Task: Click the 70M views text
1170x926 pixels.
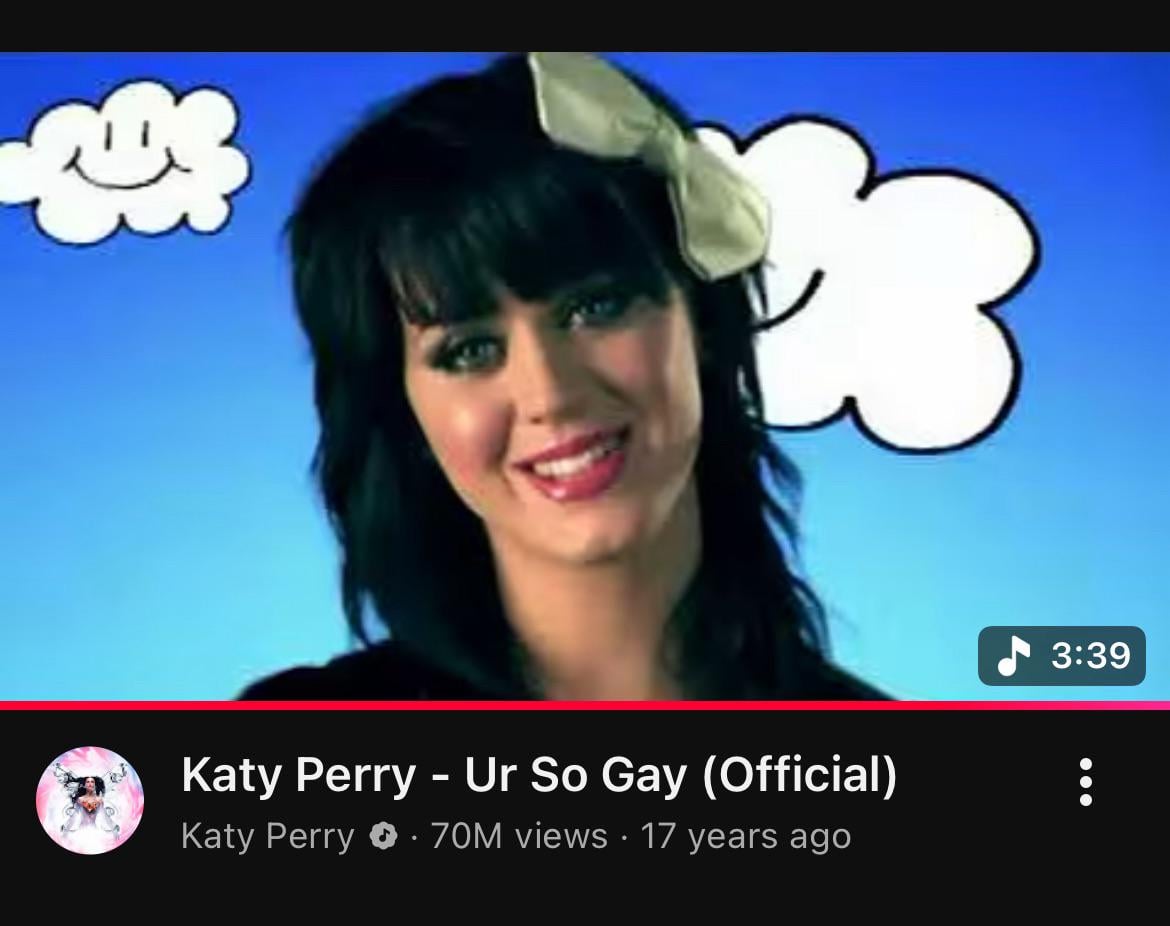Action: (519, 836)
